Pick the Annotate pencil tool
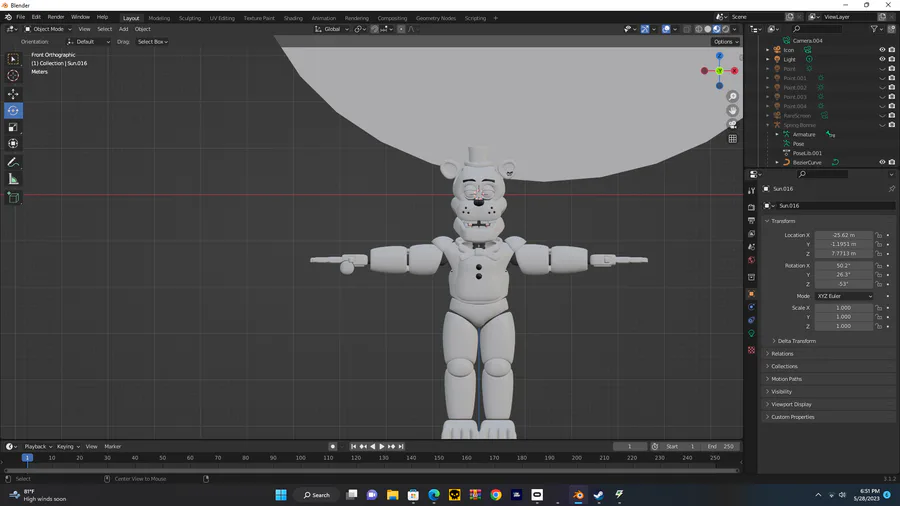 coord(13,162)
